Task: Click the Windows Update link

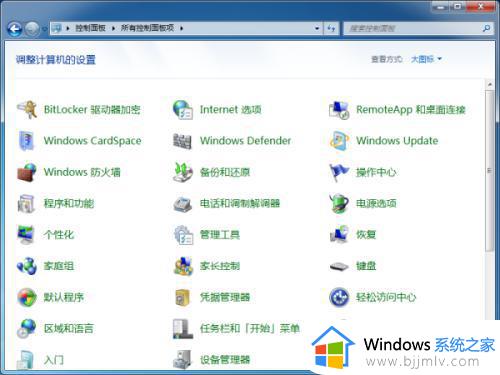Action: pos(397,141)
